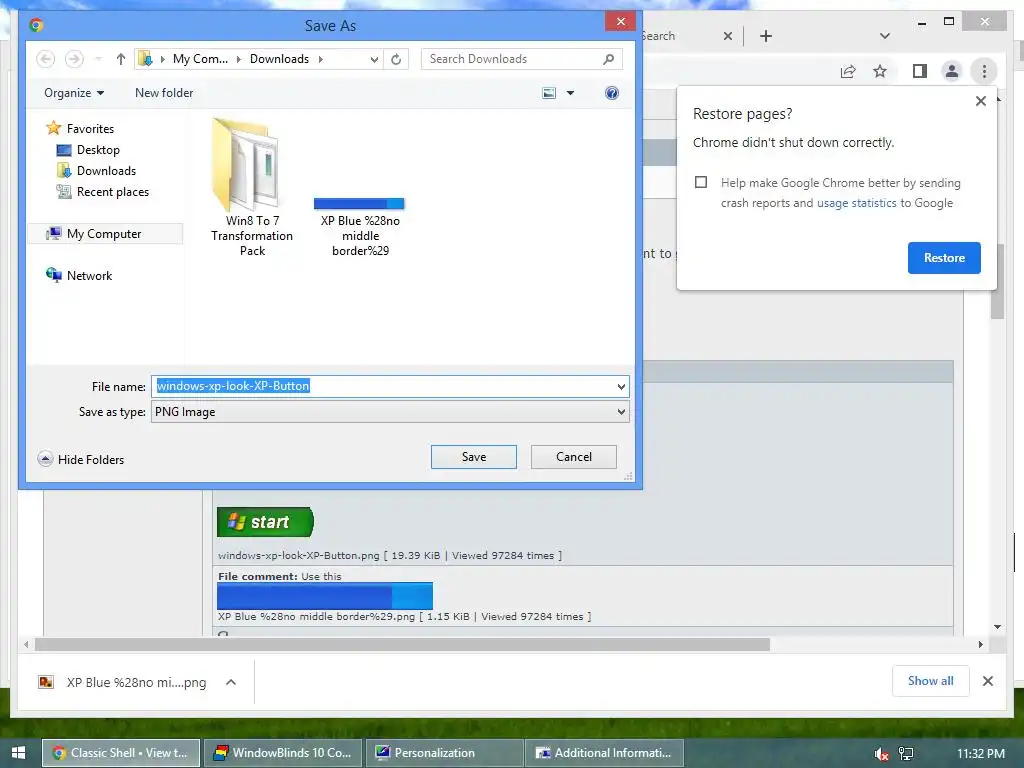1024x768 pixels.
Task: Cancel the Save As dialog
Action: coord(573,457)
